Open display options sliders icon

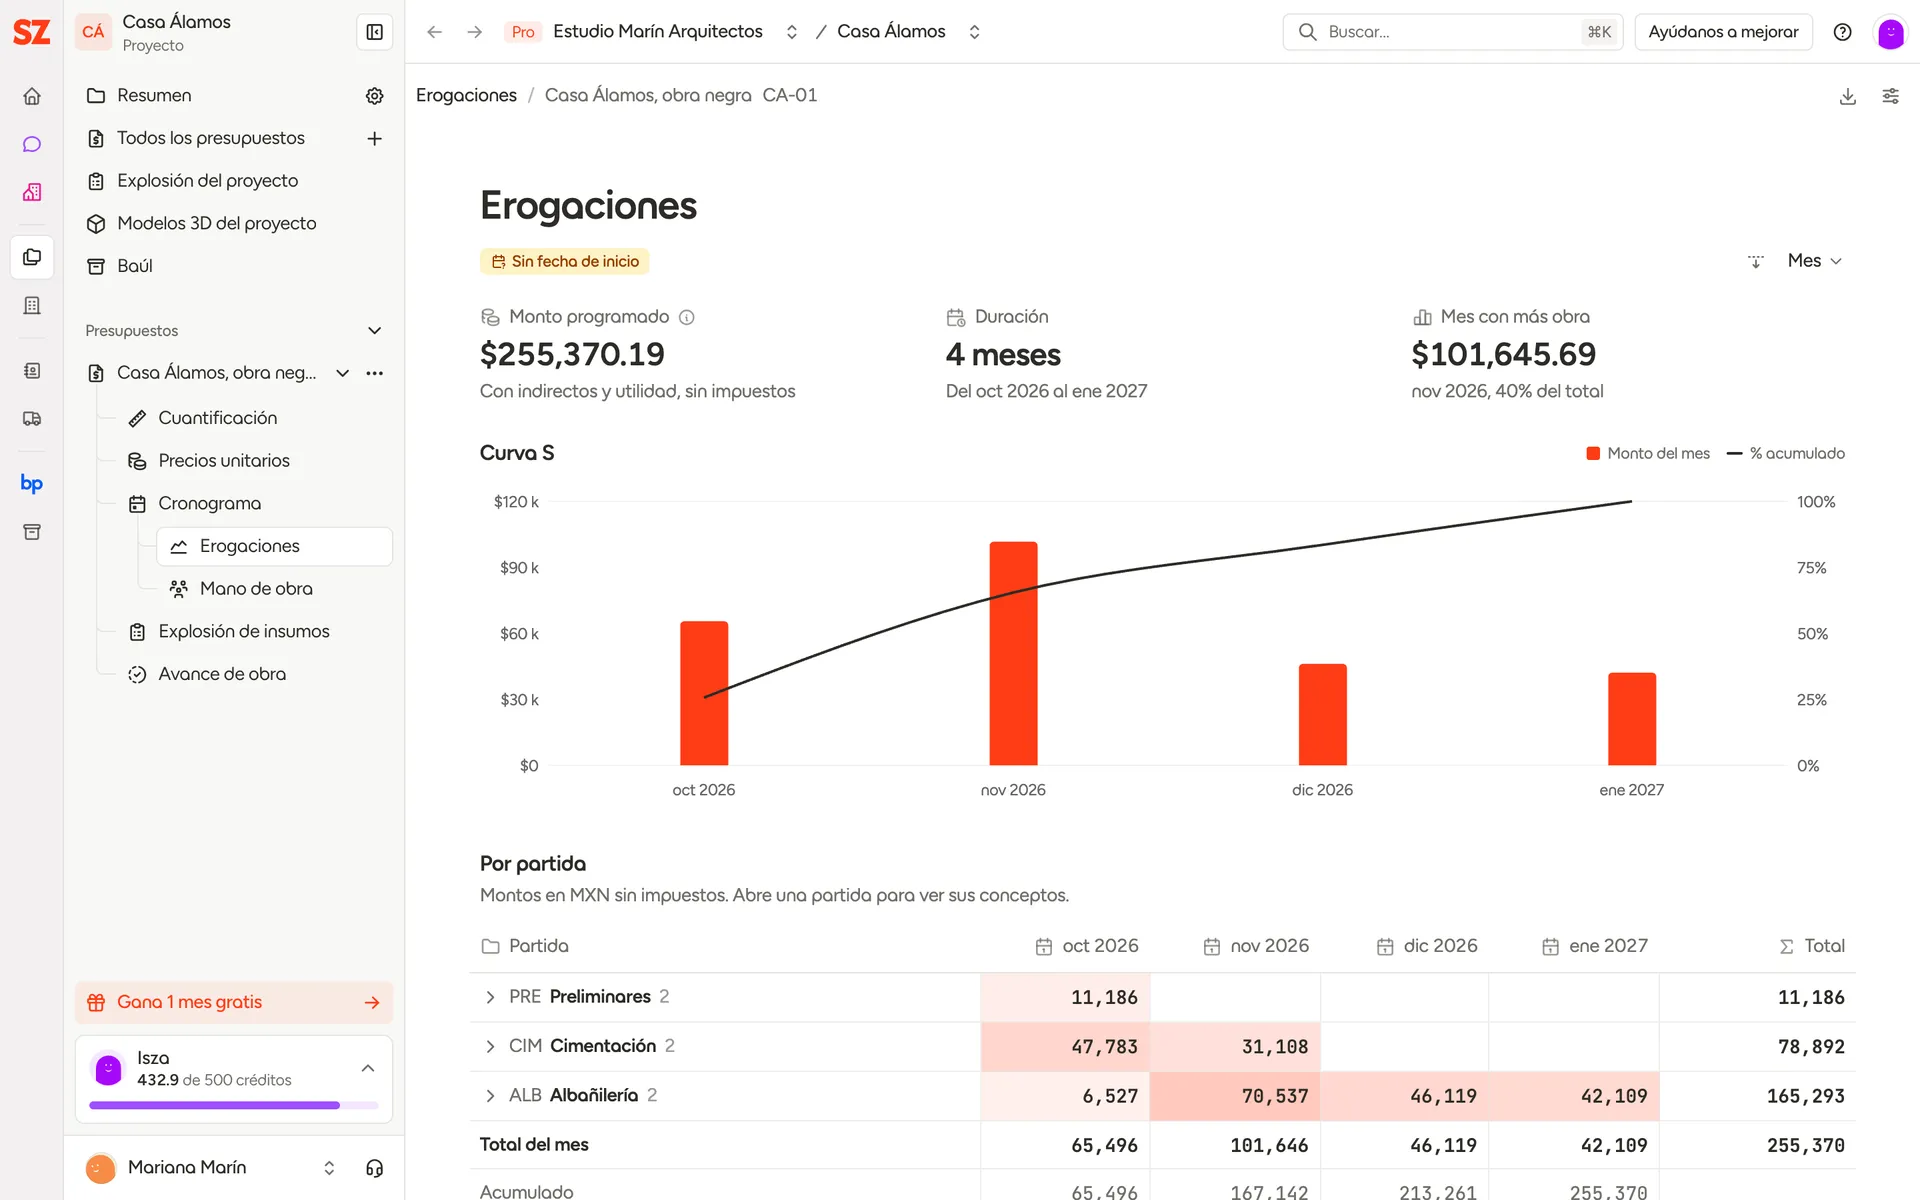1890,96
